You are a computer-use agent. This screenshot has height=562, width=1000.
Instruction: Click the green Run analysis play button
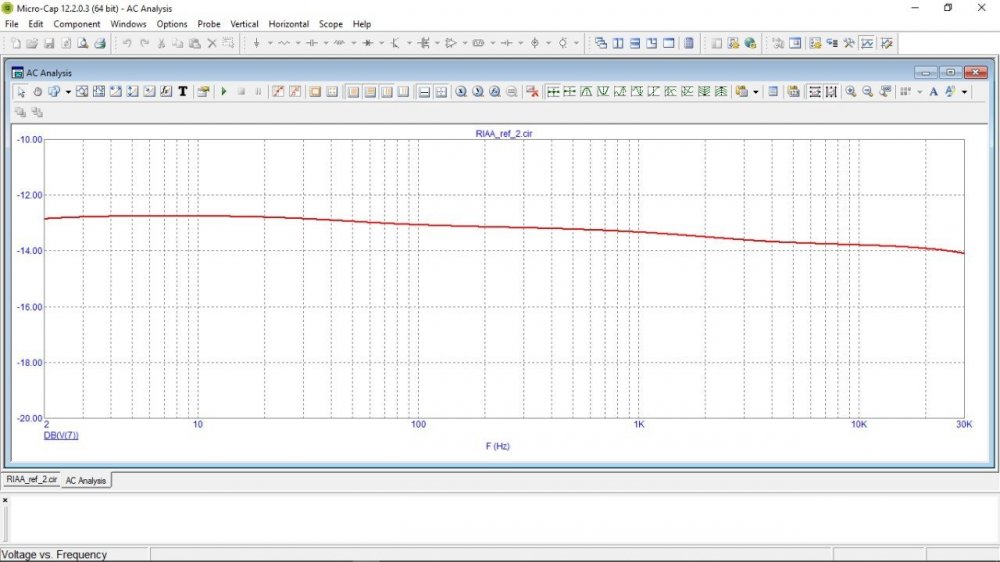coord(224,91)
